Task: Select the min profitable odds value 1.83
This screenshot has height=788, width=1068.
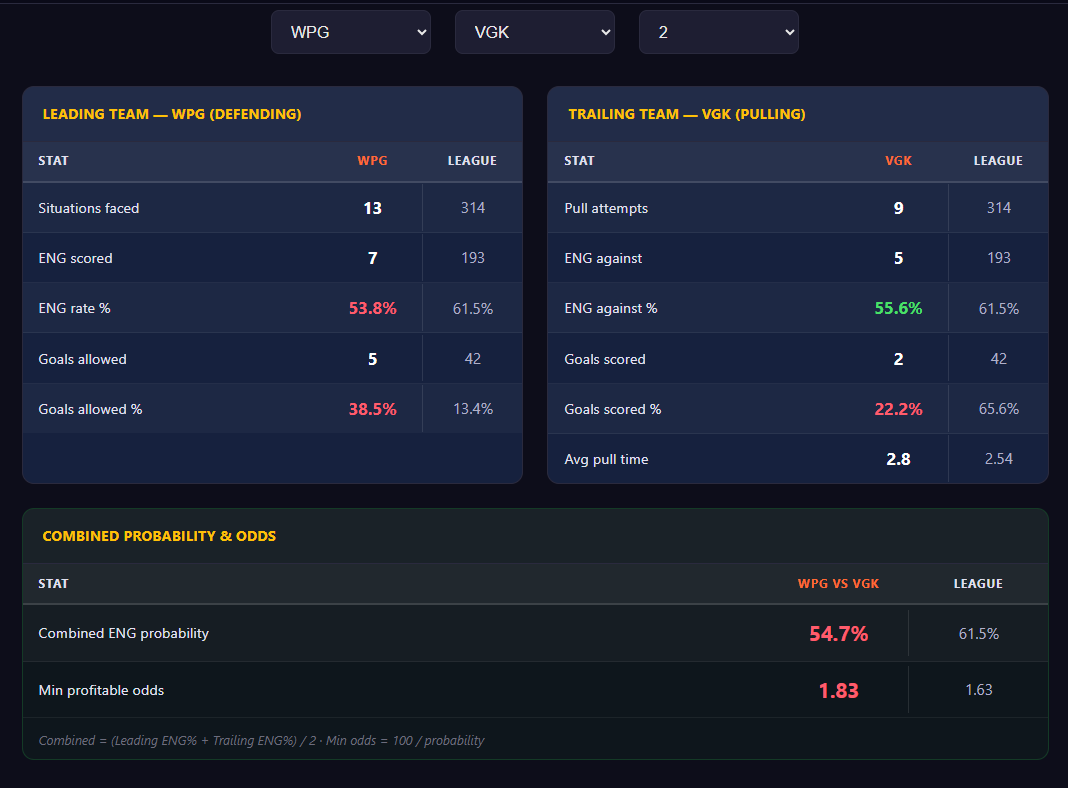Action: [838, 691]
